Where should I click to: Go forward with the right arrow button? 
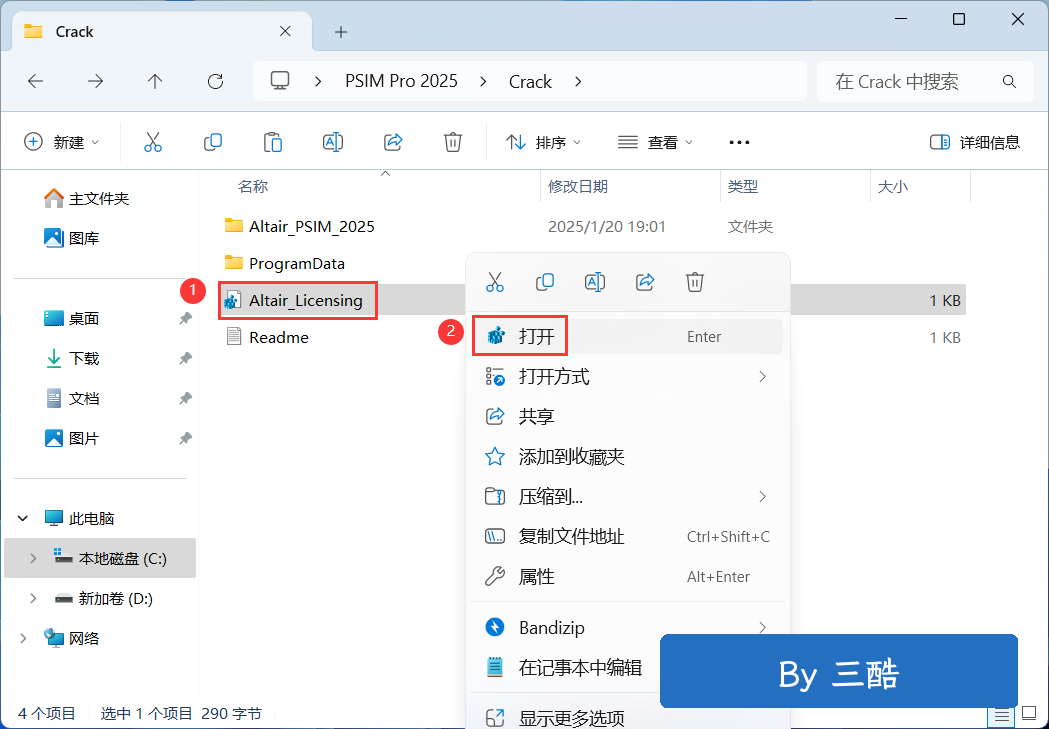96,82
